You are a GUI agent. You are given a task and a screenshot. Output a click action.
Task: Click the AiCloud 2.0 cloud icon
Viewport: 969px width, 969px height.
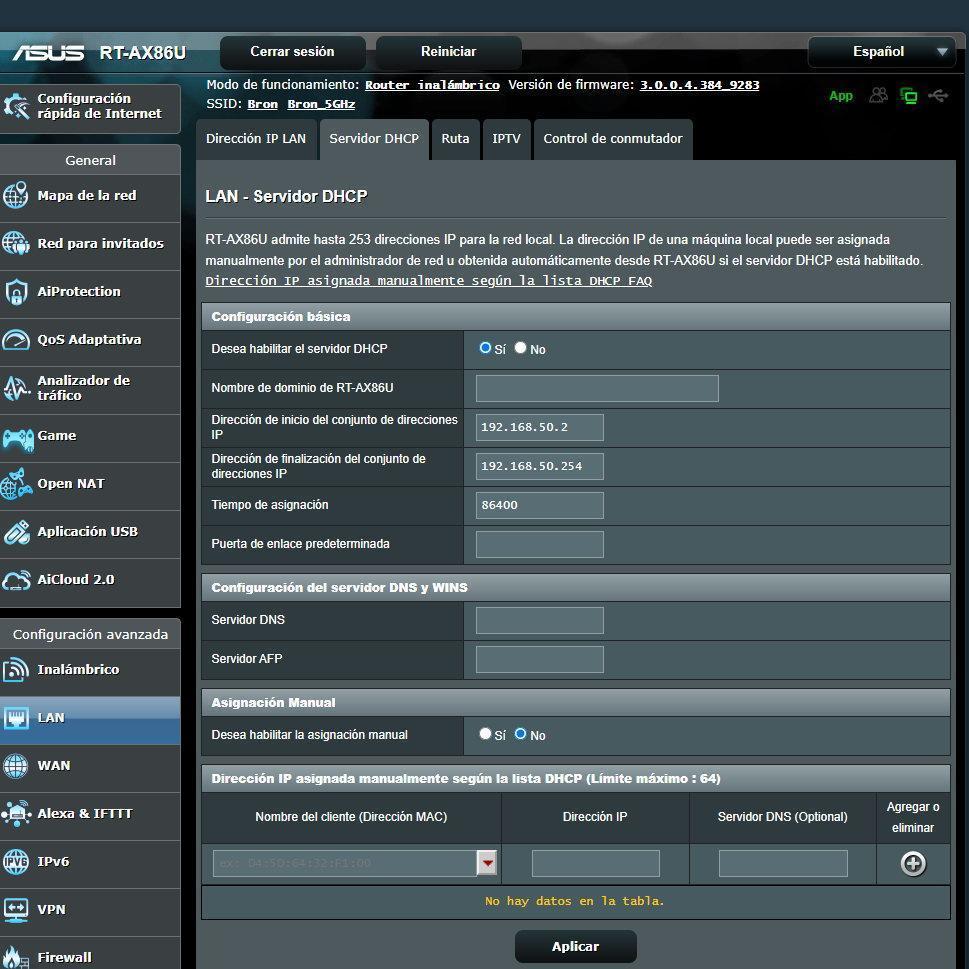[16, 580]
